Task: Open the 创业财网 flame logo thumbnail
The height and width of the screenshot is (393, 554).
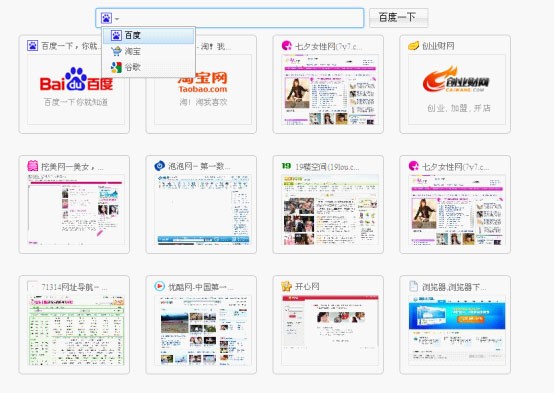Action: coord(456,89)
